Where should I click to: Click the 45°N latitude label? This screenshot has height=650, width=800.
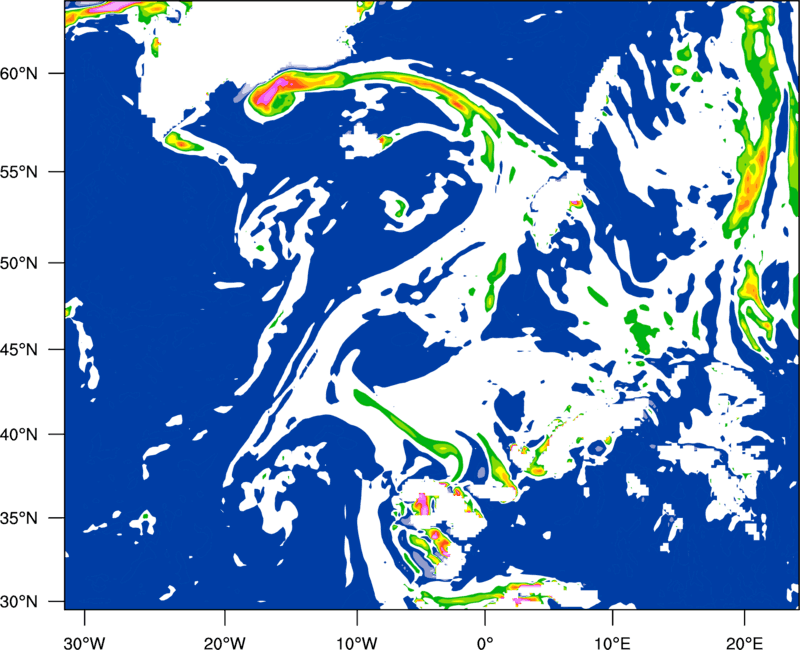click(19, 350)
